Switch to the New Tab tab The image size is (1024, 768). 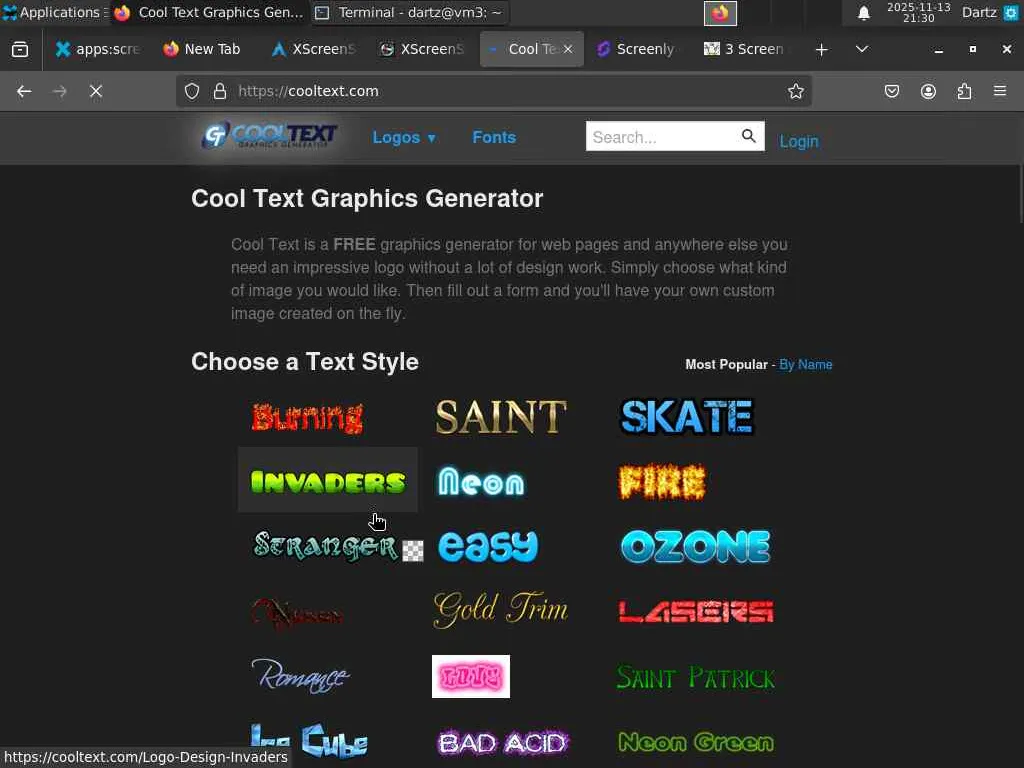tap(202, 49)
